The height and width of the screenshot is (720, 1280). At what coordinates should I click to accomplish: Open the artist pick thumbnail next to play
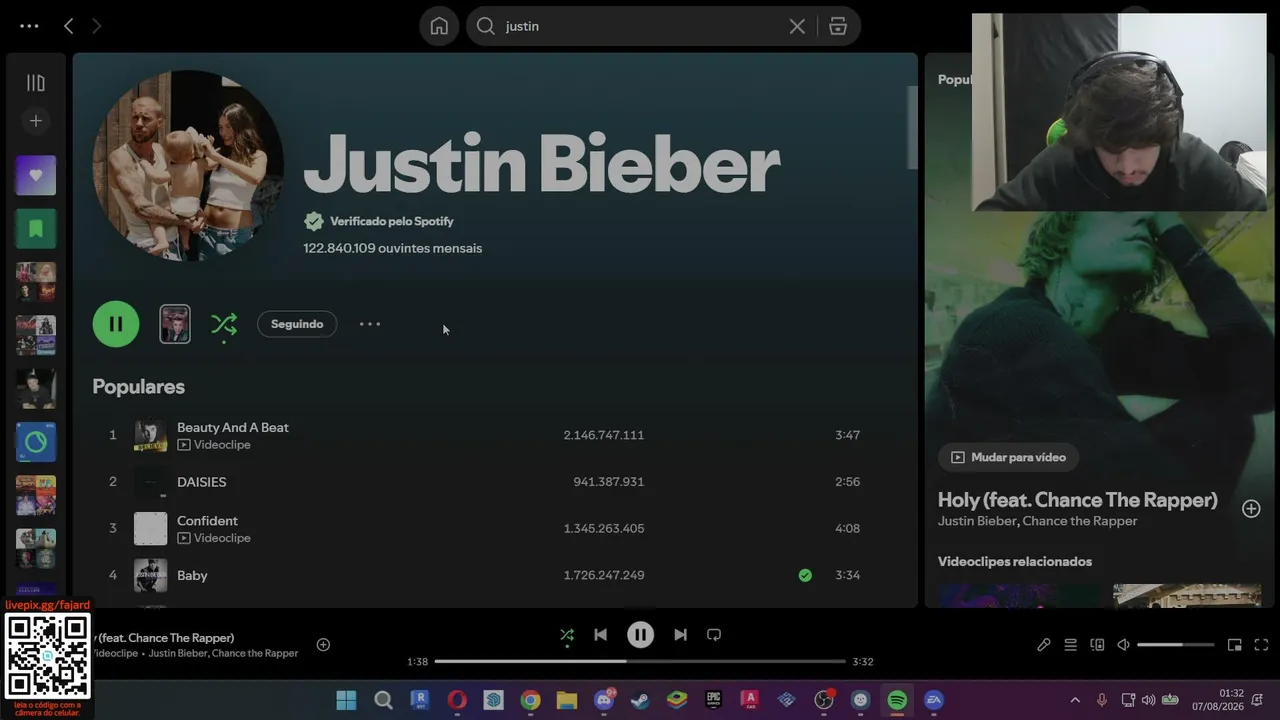click(x=175, y=324)
